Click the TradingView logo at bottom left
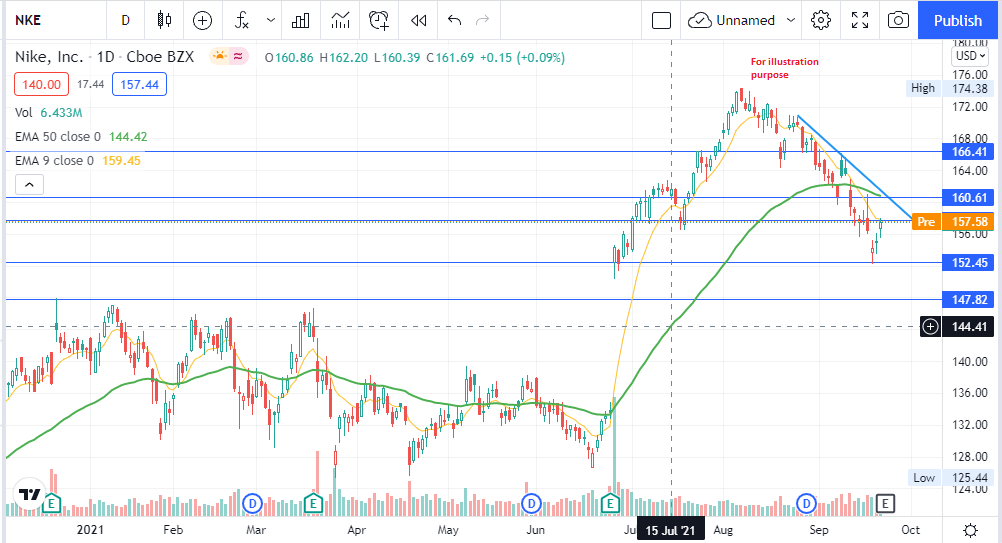The image size is (1002, 543). (x=29, y=494)
